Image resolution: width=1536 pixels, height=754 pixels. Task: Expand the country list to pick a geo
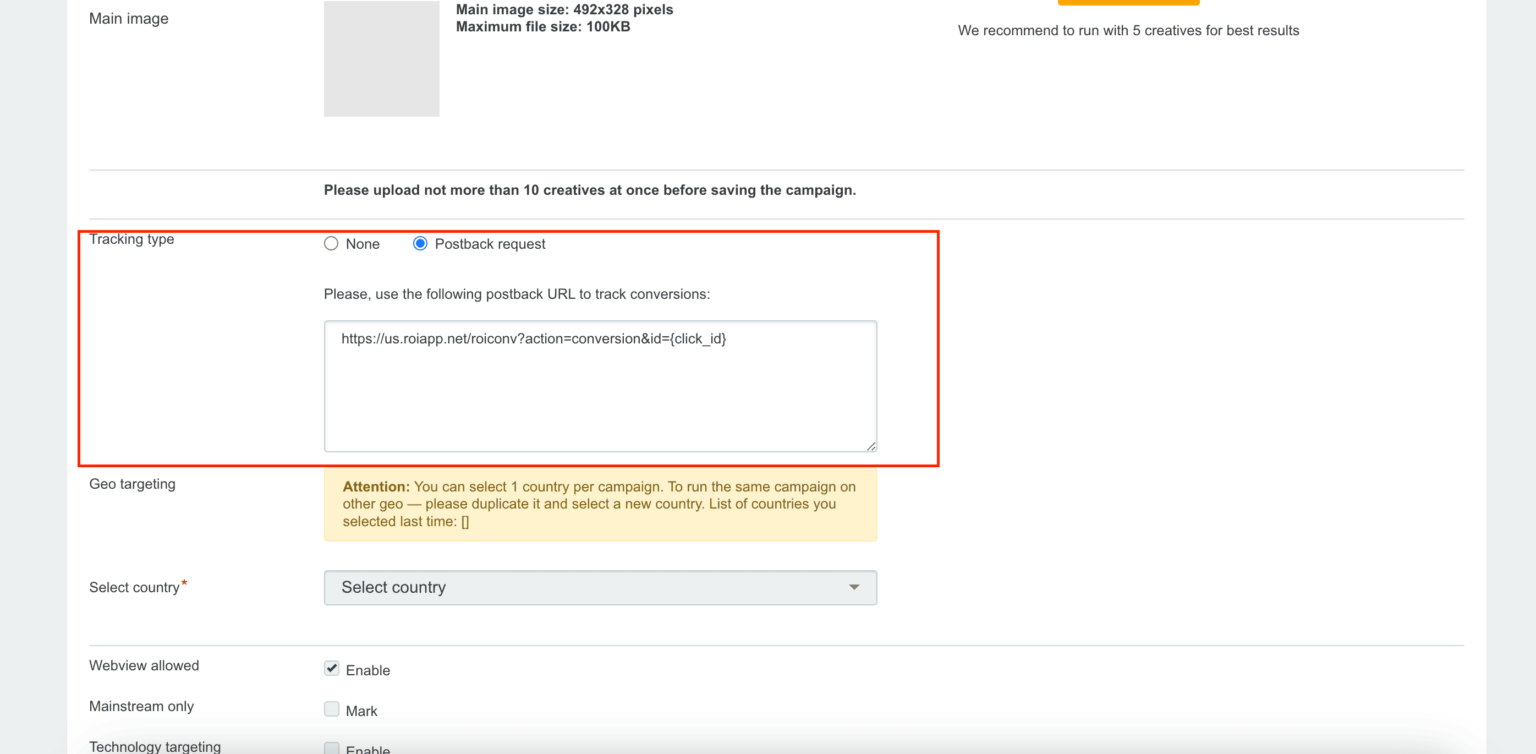(x=600, y=587)
